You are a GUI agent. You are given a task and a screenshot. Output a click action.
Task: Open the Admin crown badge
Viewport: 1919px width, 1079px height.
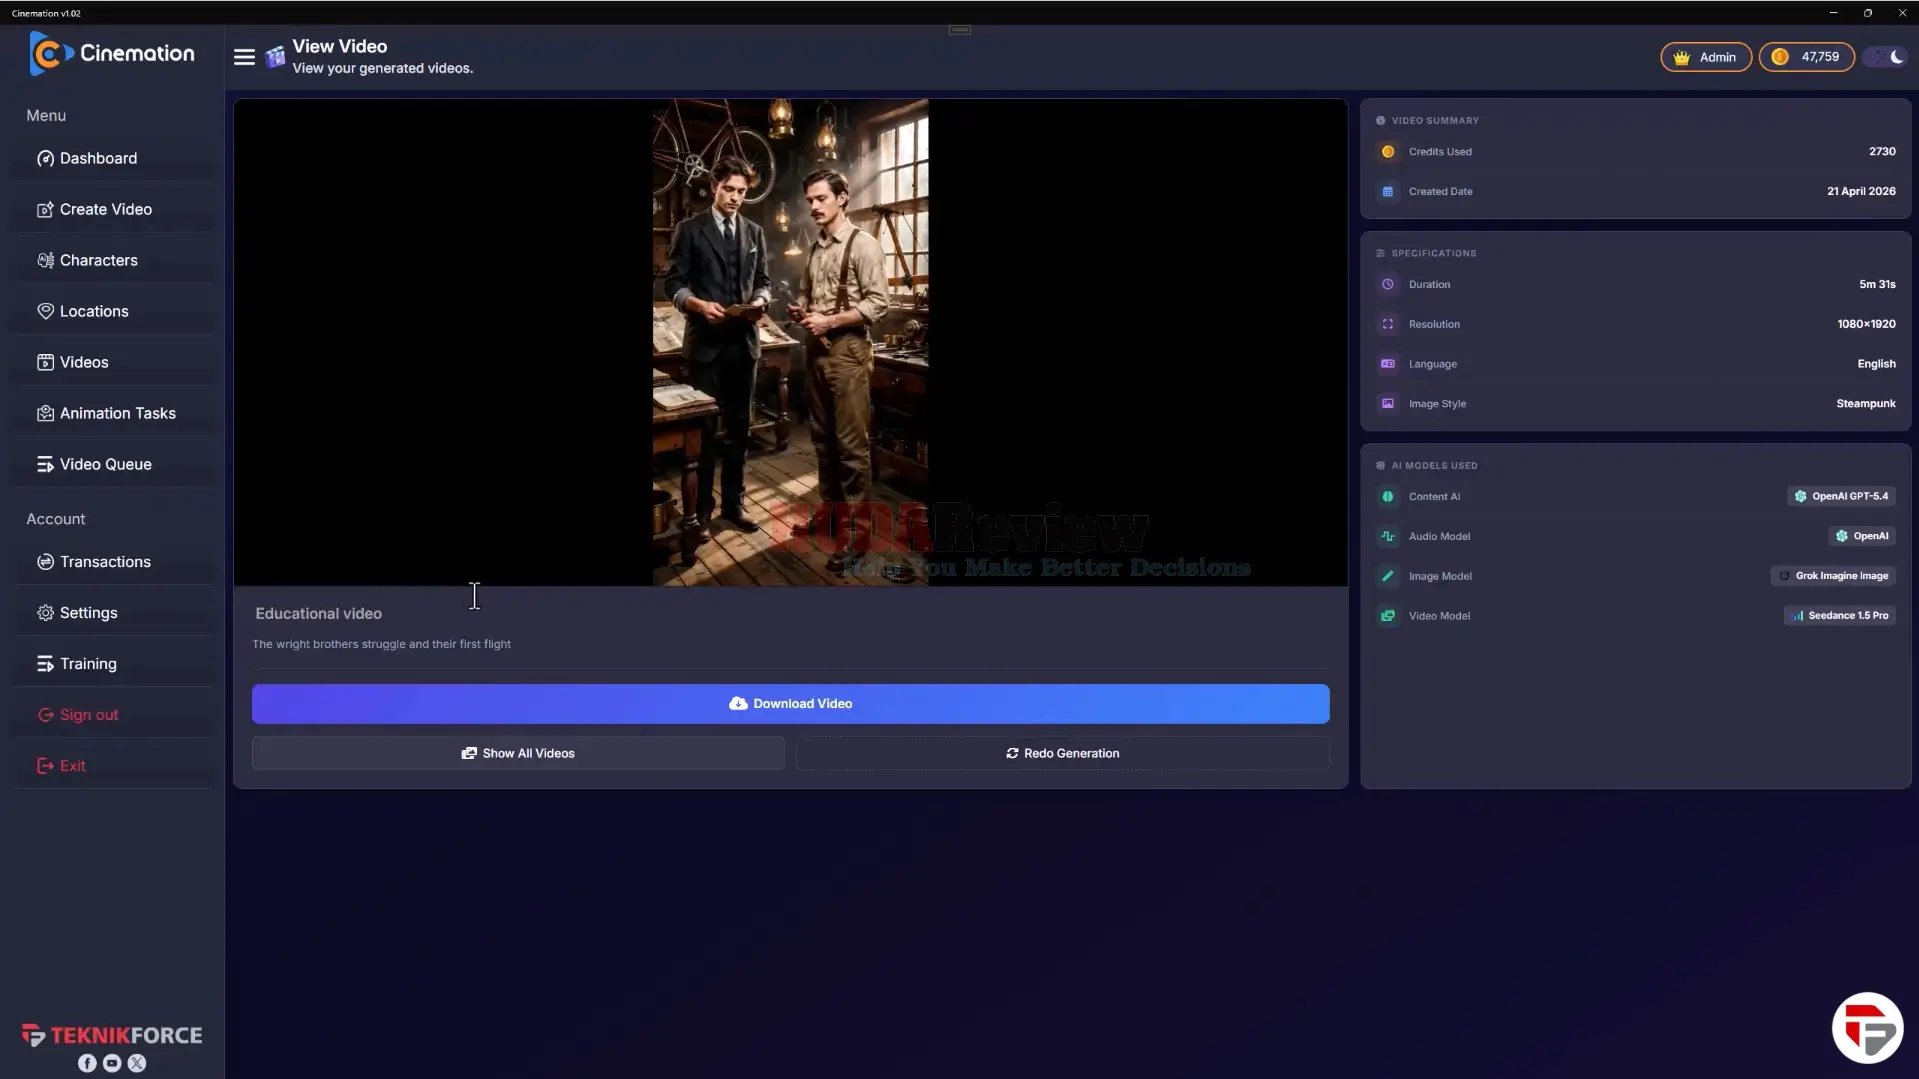click(1705, 57)
